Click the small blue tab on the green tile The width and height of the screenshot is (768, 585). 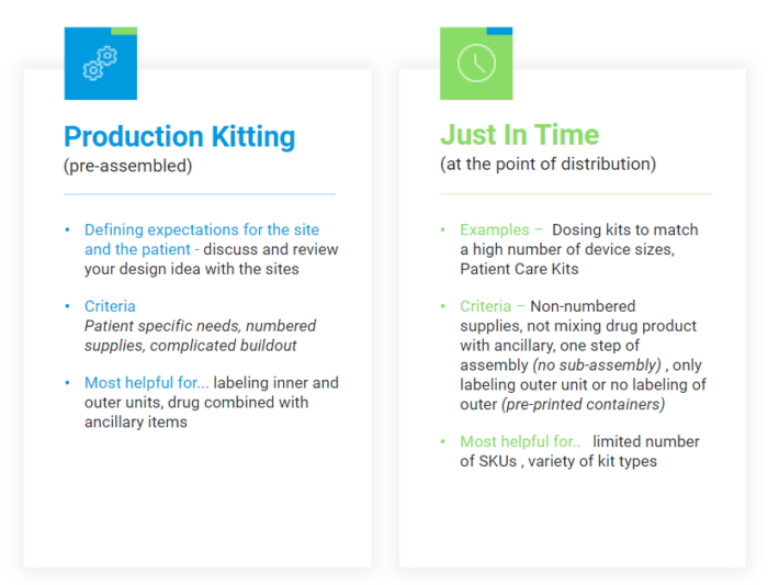(x=500, y=31)
